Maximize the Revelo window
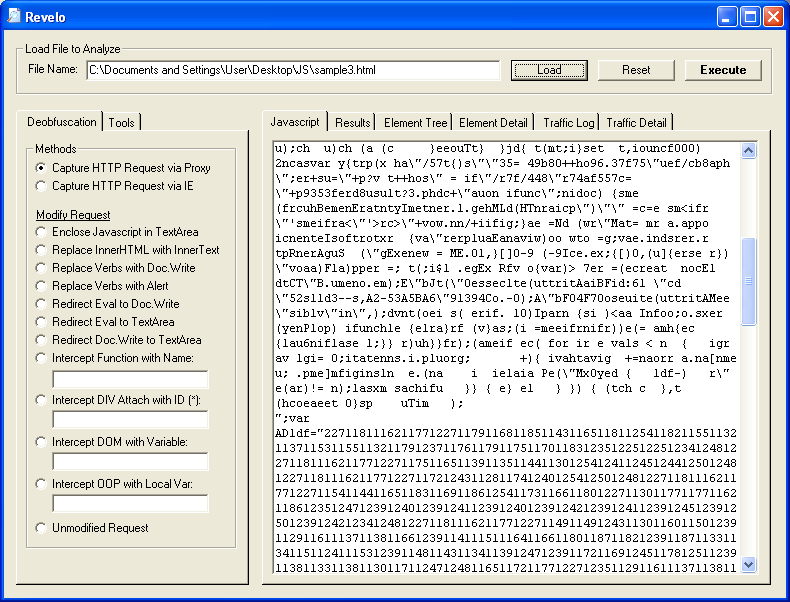Image resolution: width=790 pixels, height=602 pixels. 750,16
